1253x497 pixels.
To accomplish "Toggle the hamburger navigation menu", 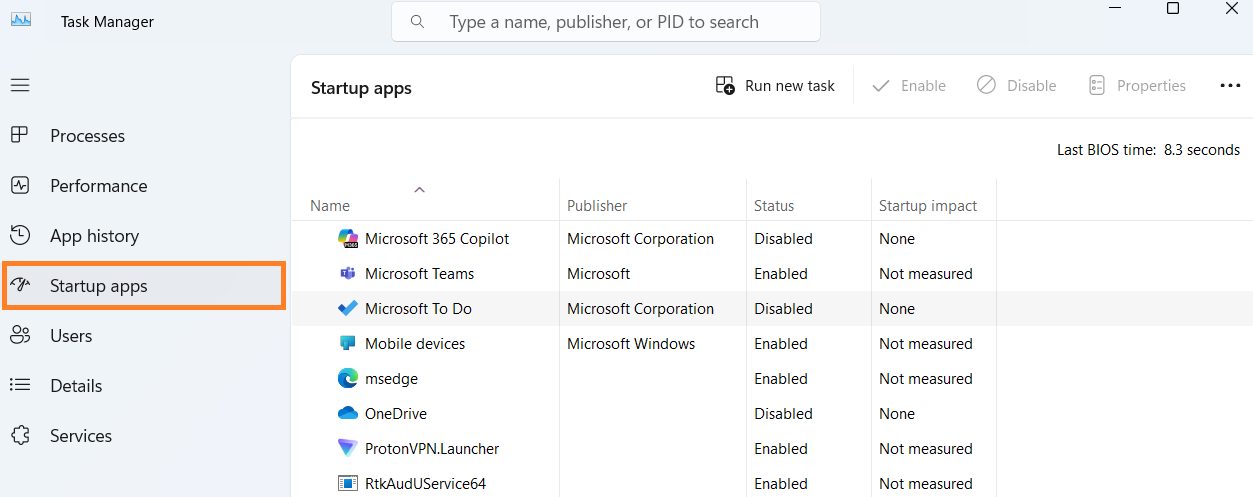I will 20,86.
